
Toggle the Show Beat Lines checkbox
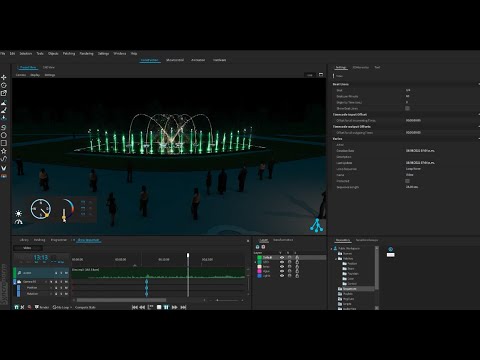407,108
